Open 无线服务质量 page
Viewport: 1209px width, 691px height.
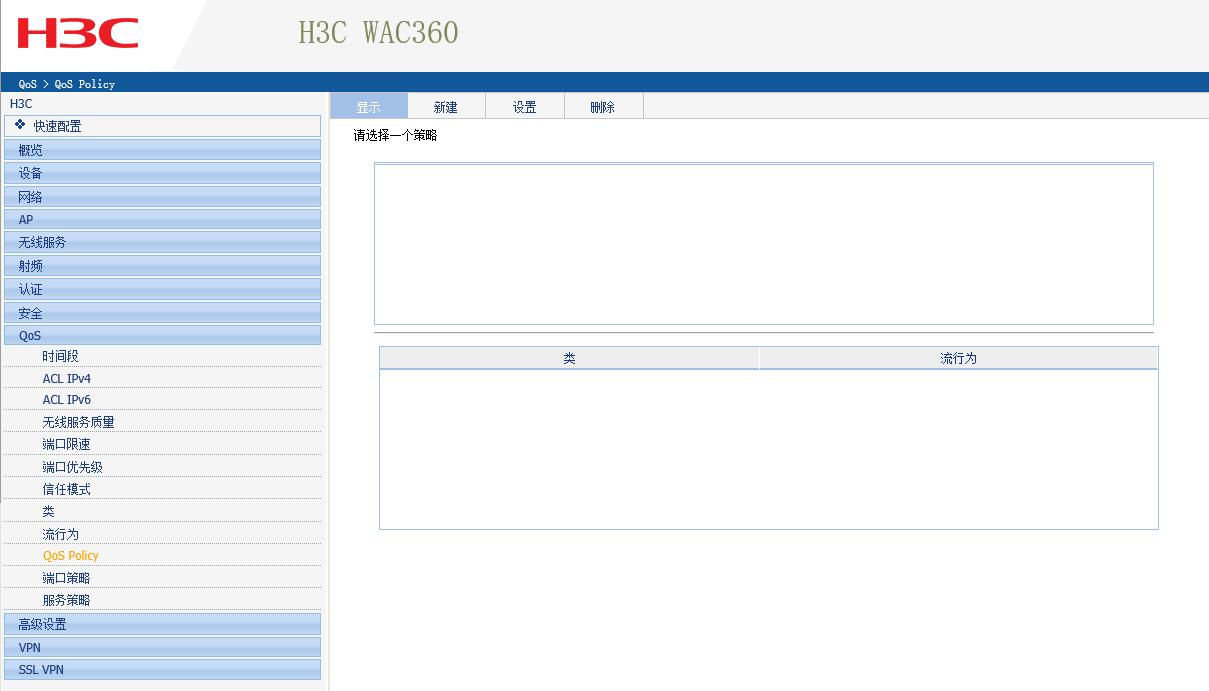pyautogui.click(x=78, y=422)
